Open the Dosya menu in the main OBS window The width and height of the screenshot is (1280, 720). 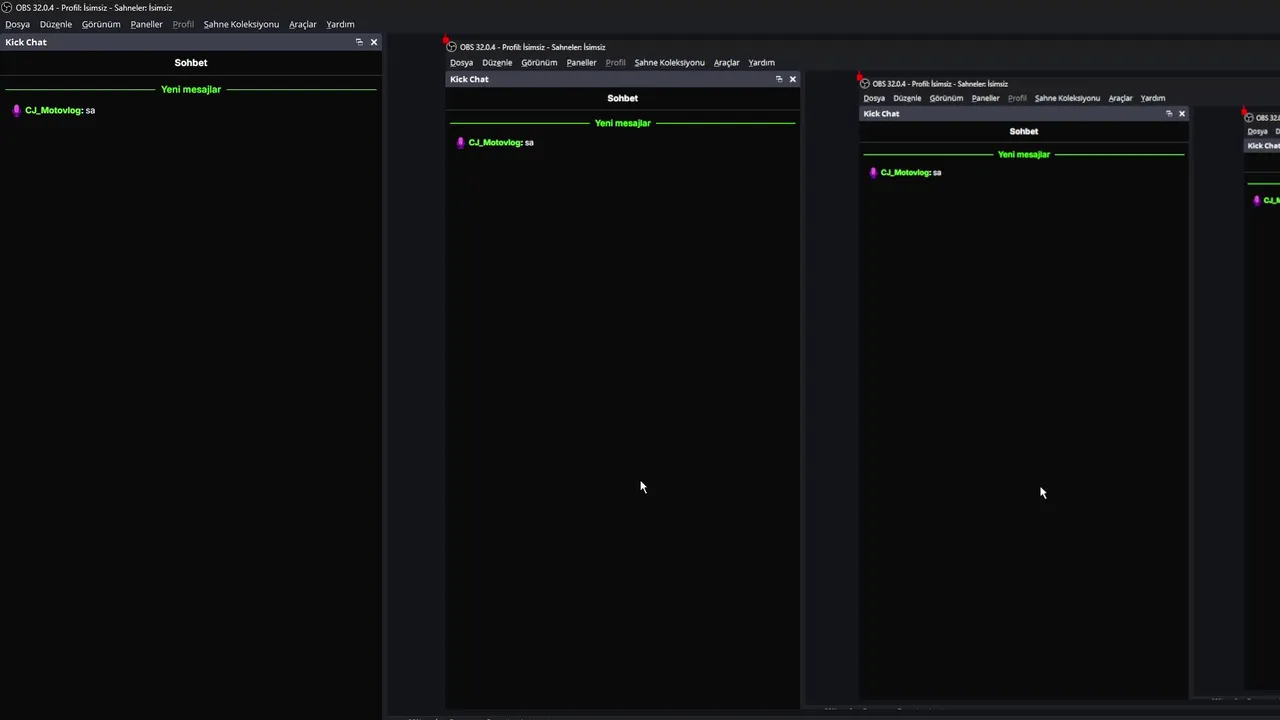[17, 24]
